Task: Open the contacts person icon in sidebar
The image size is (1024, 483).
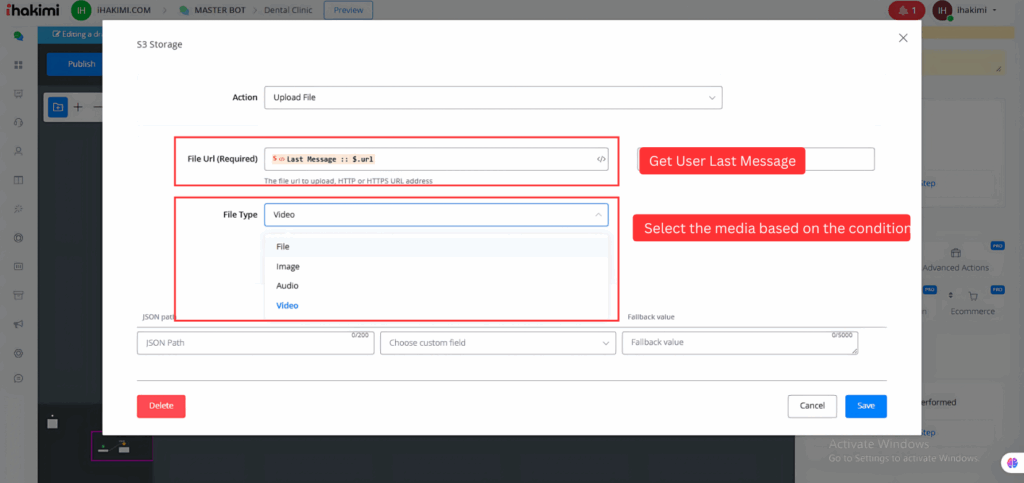Action: [x=18, y=151]
